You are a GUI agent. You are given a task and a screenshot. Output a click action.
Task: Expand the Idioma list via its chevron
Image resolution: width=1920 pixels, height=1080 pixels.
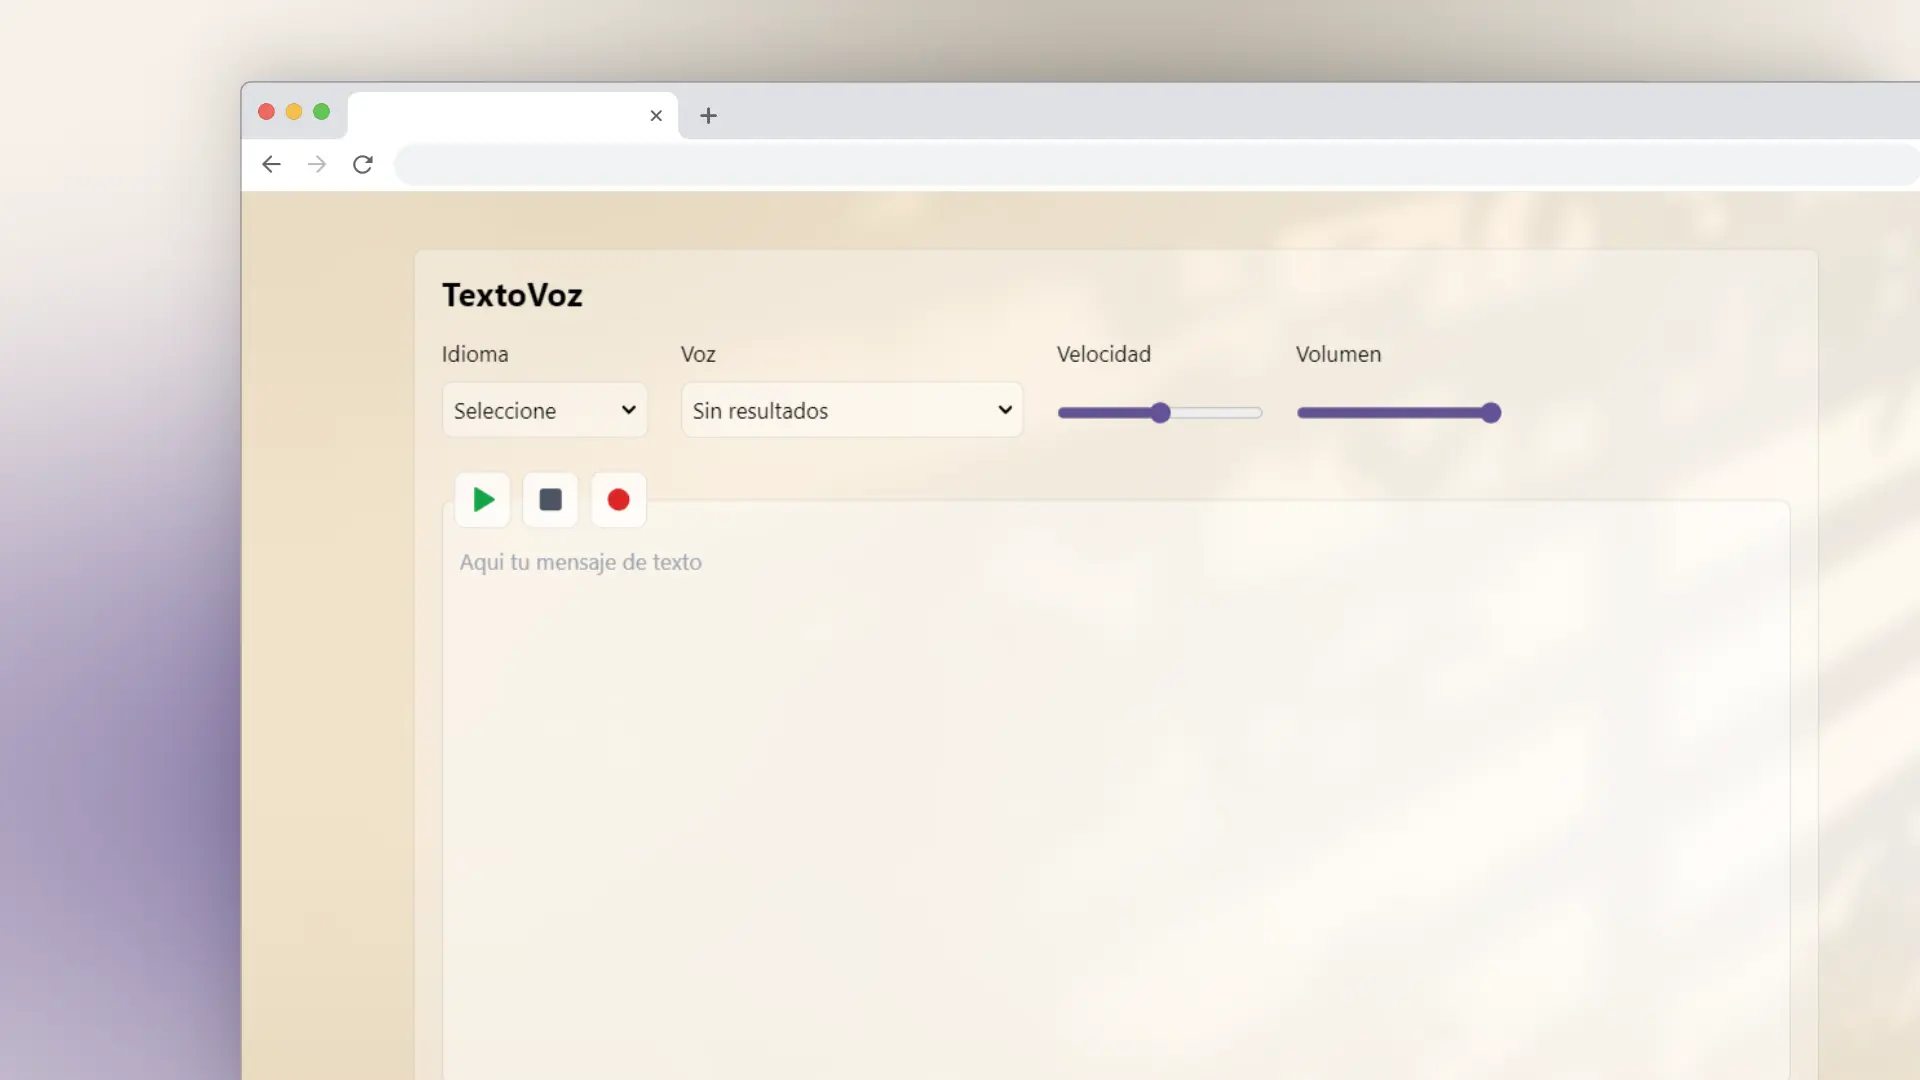coord(629,410)
